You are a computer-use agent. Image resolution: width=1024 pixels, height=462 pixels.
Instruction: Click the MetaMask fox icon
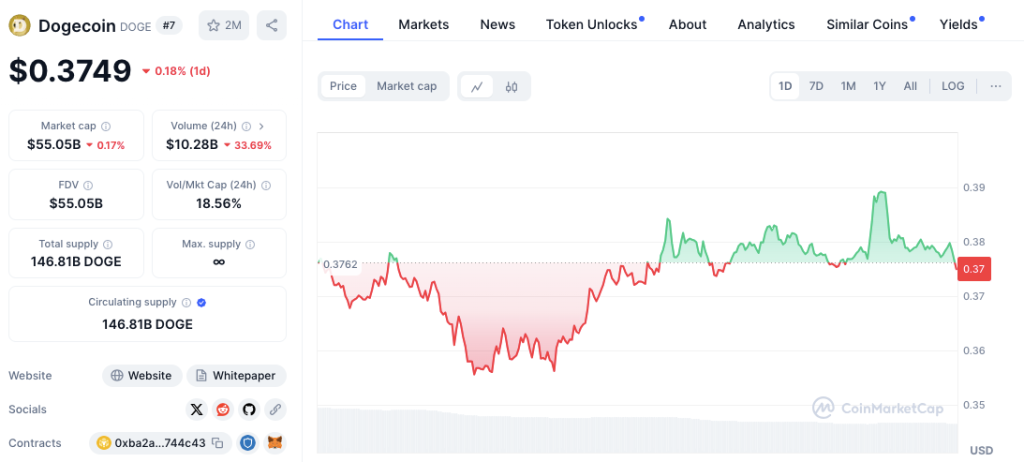tap(276, 443)
